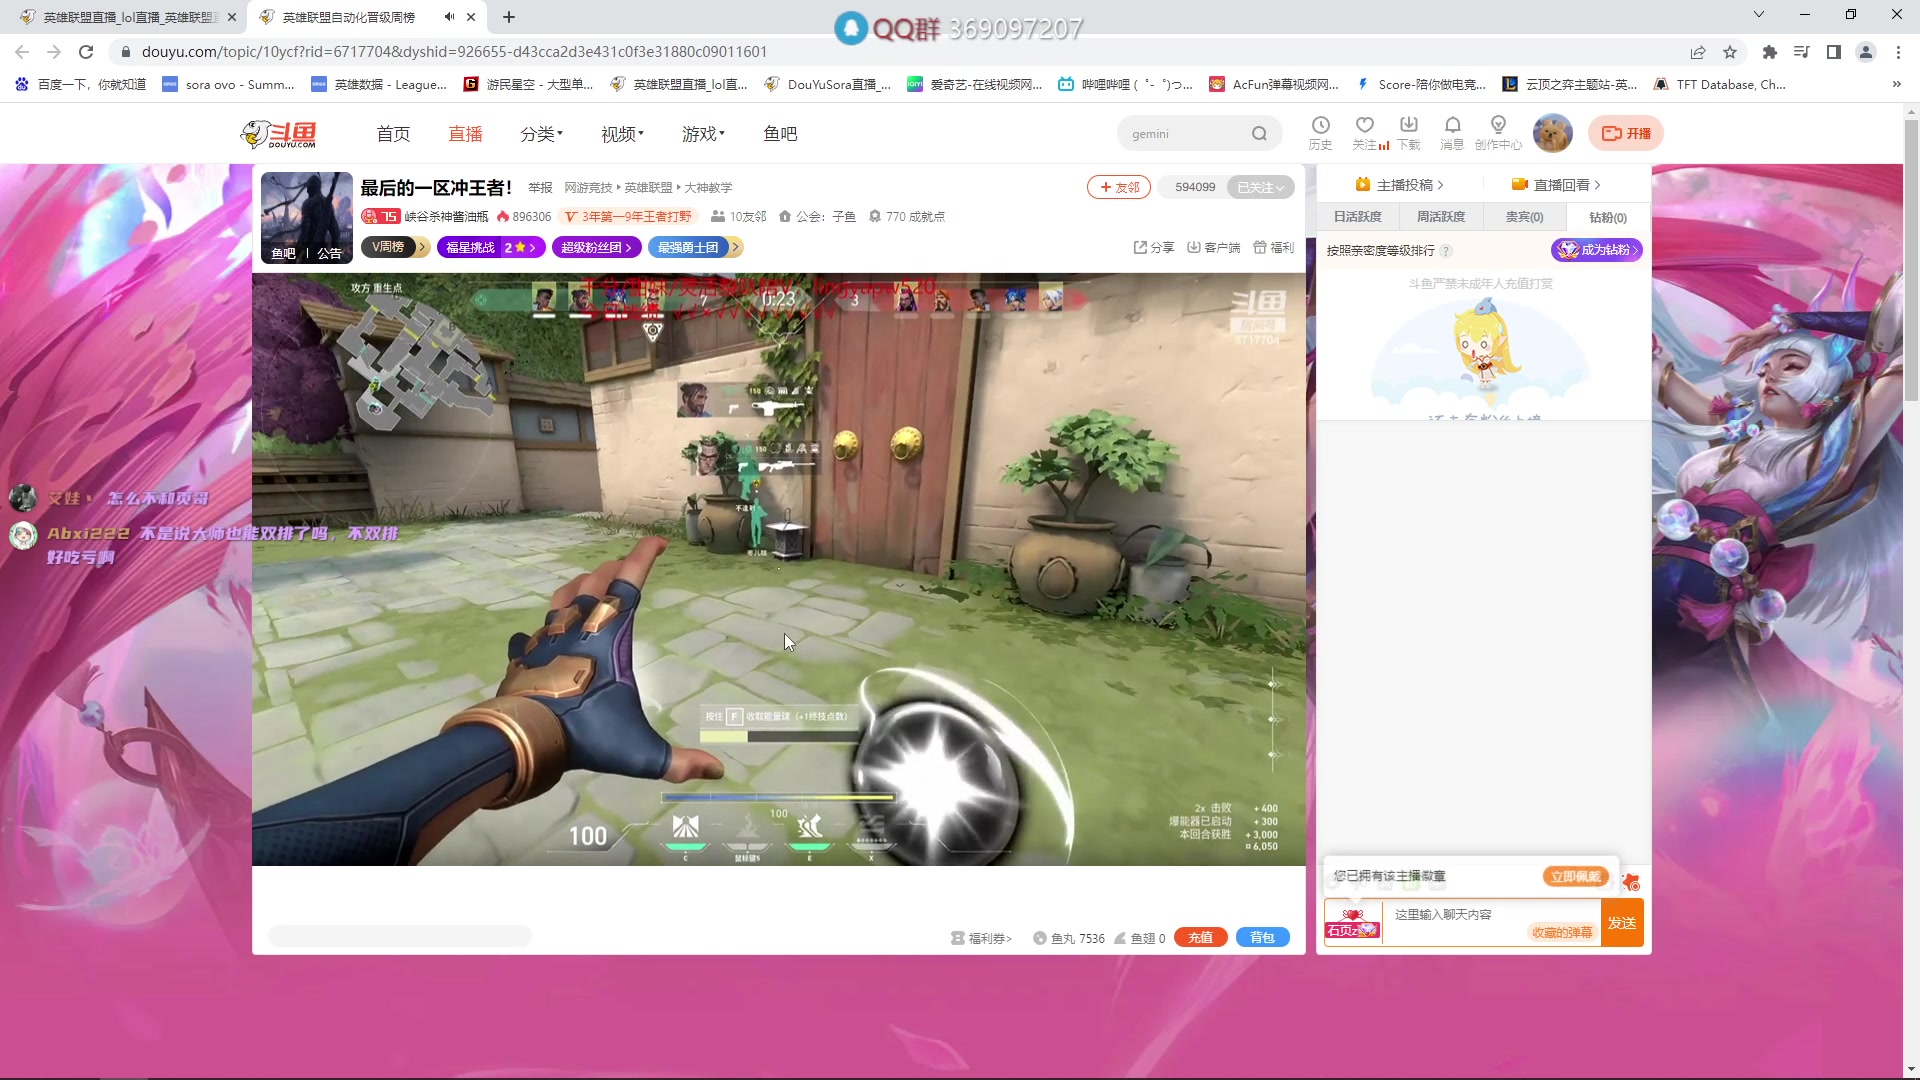Open the user avatar profile
This screenshot has height=1080, width=1920.
[x=1552, y=133]
